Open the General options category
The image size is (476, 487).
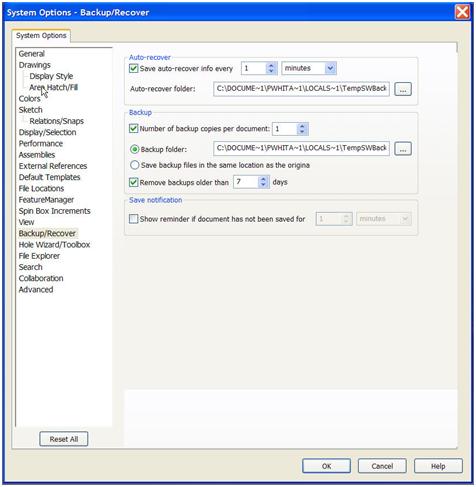coord(31,54)
